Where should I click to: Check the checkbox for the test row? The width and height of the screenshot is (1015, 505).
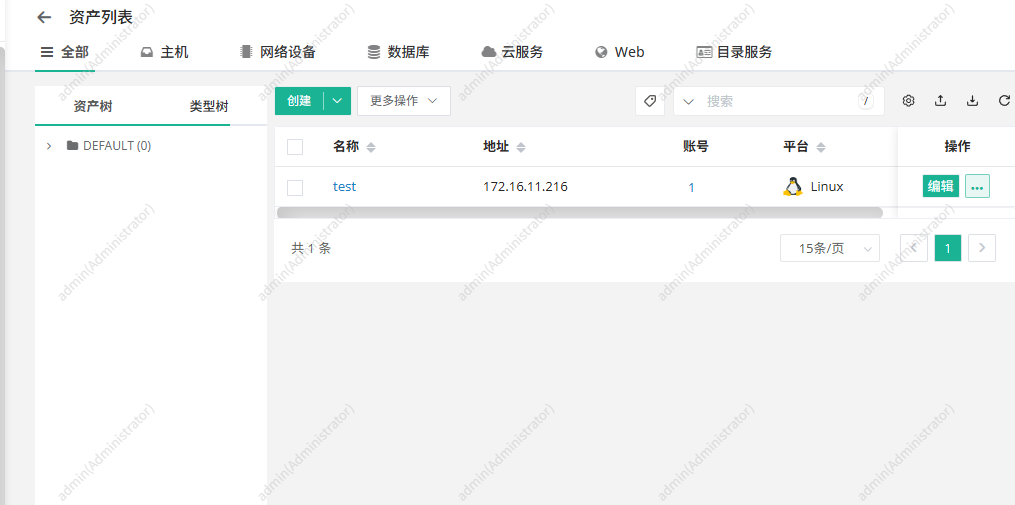click(x=295, y=187)
